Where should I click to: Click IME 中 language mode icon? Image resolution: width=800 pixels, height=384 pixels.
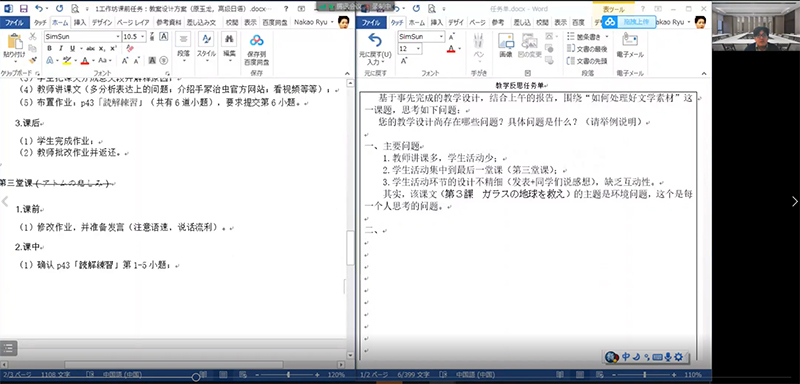tap(626, 357)
